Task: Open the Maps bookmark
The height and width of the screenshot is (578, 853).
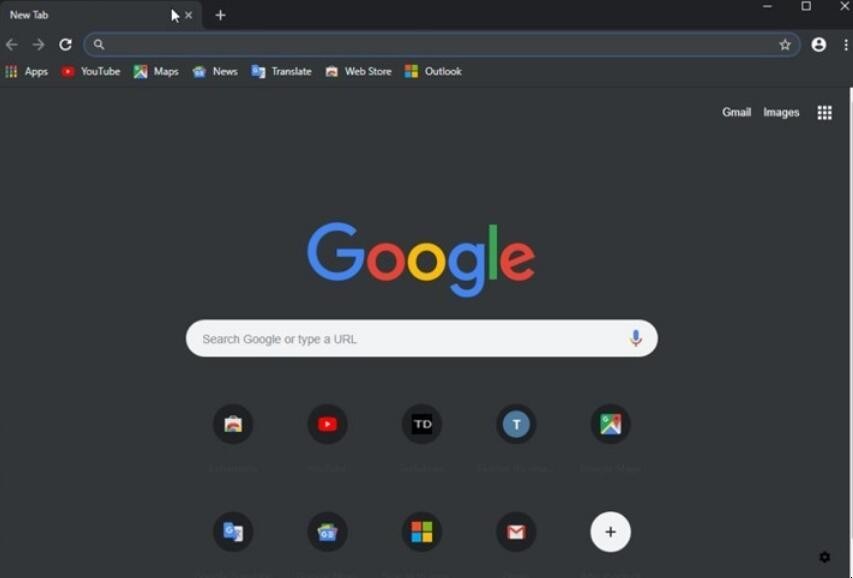Action: [156, 71]
